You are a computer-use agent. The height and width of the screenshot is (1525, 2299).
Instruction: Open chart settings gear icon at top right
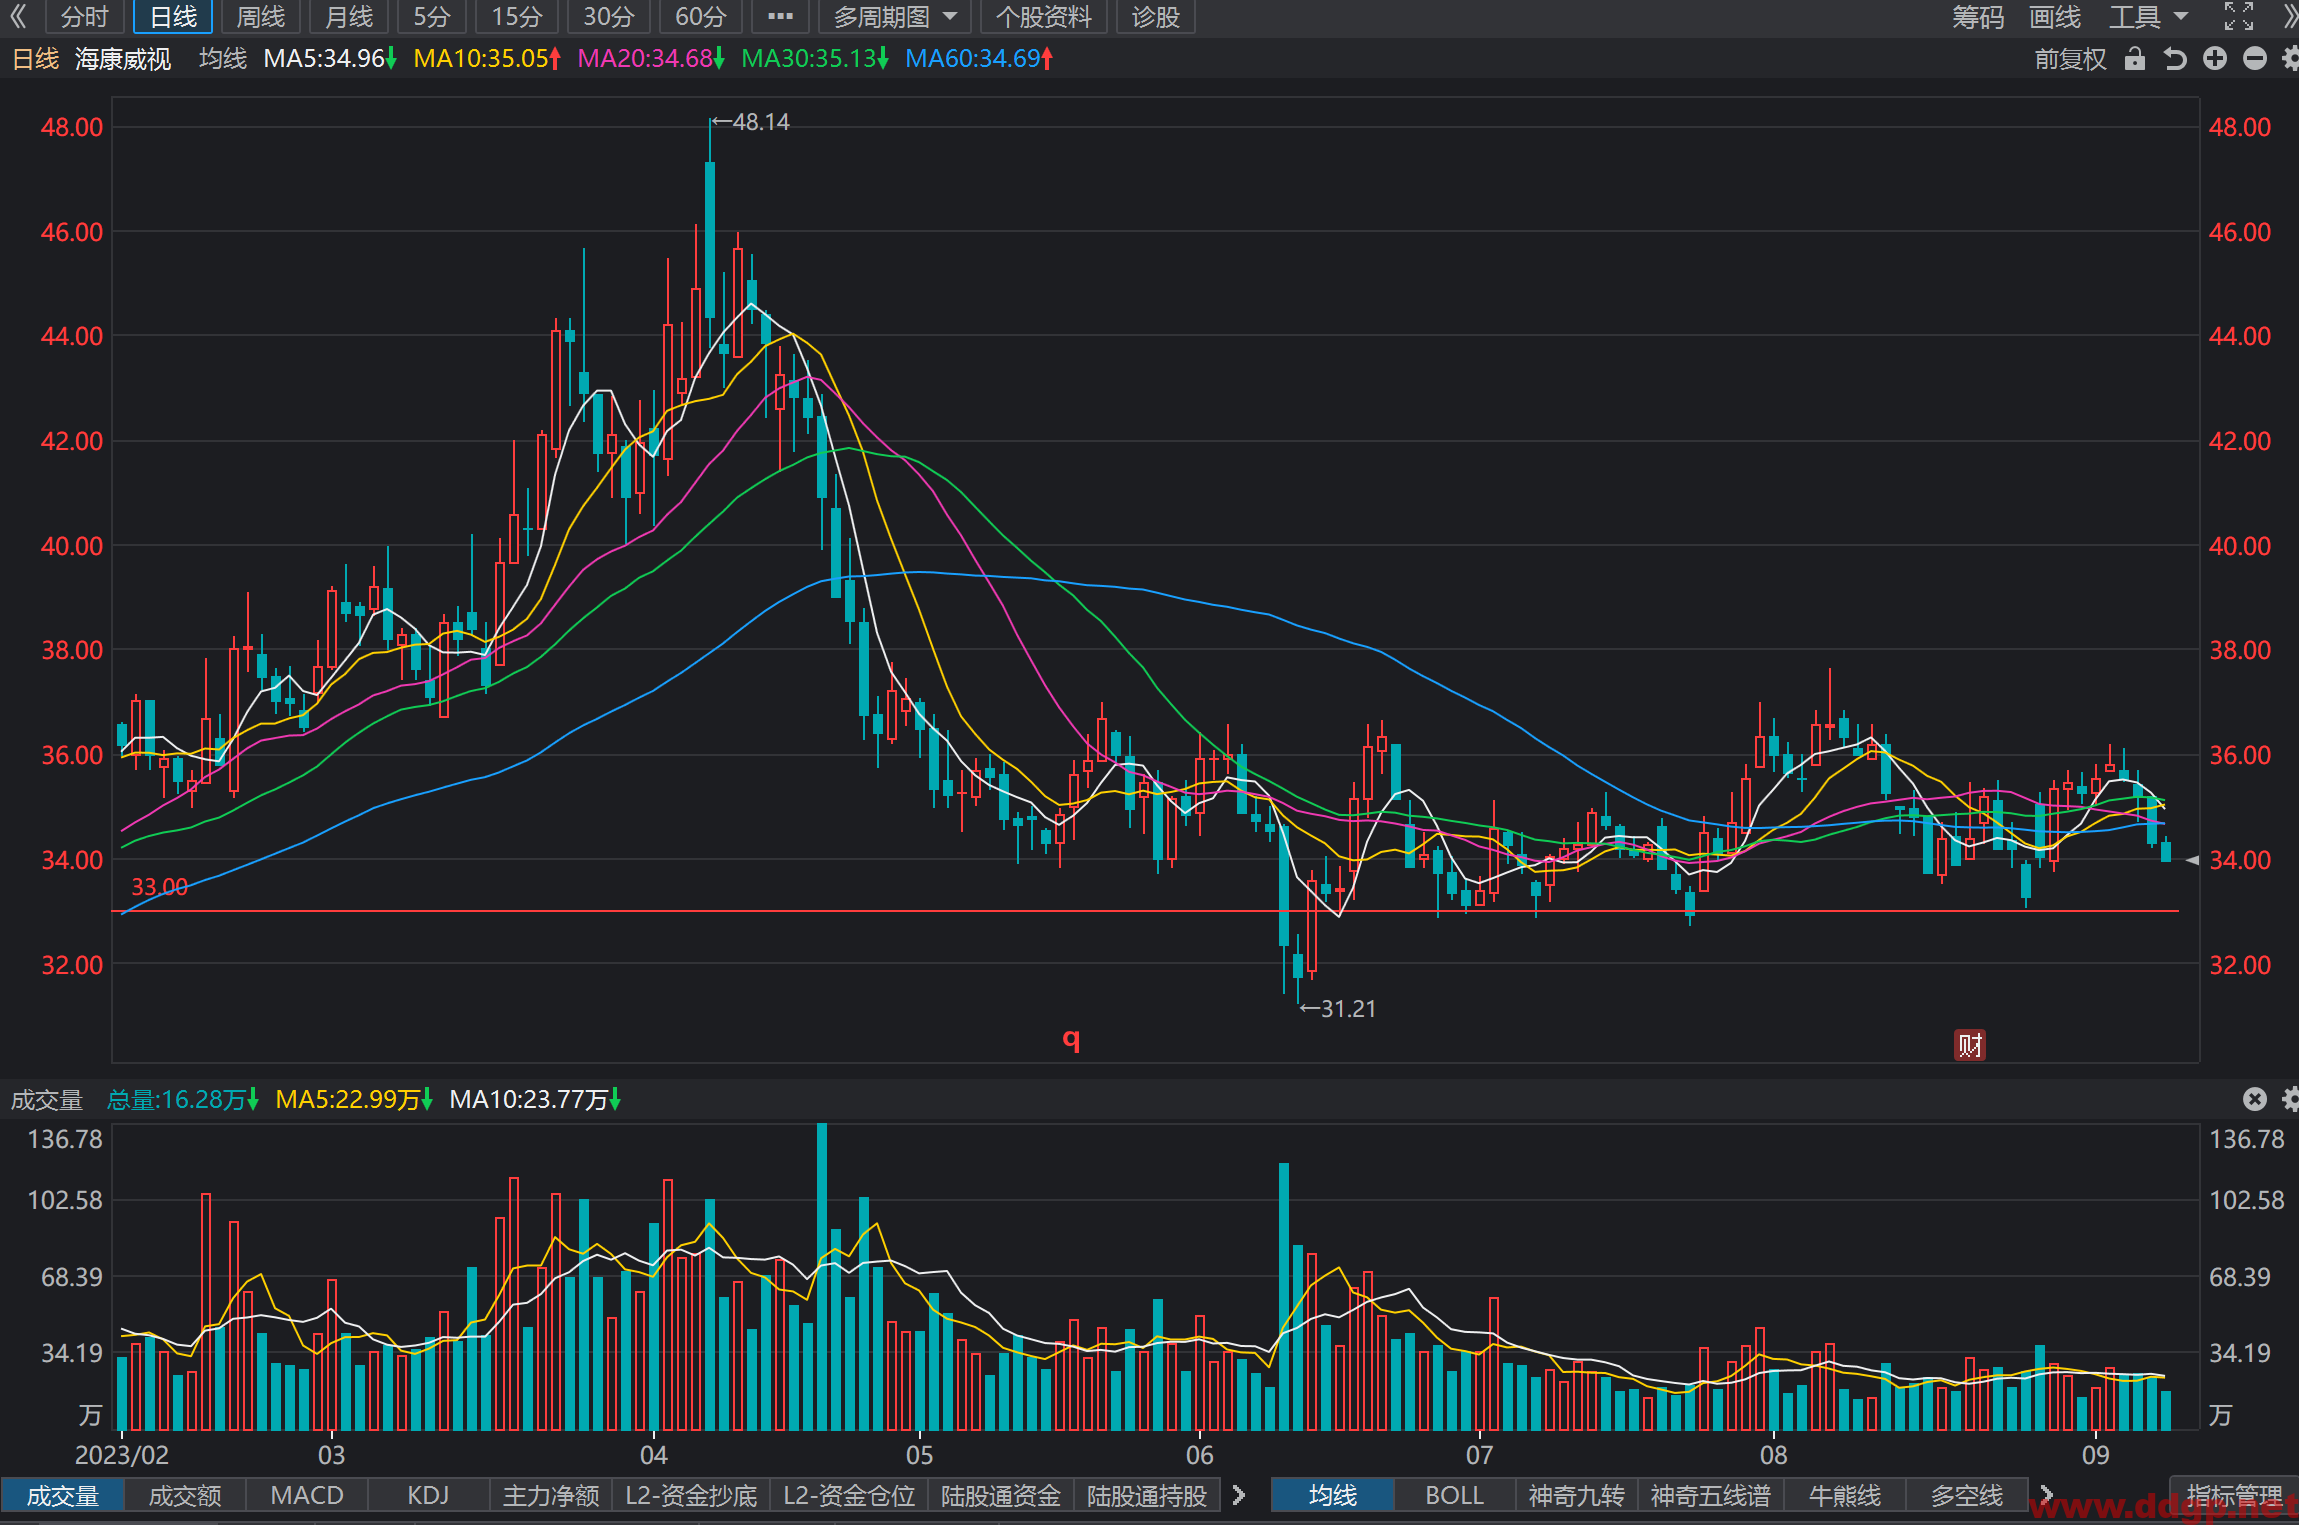click(2291, 59)
